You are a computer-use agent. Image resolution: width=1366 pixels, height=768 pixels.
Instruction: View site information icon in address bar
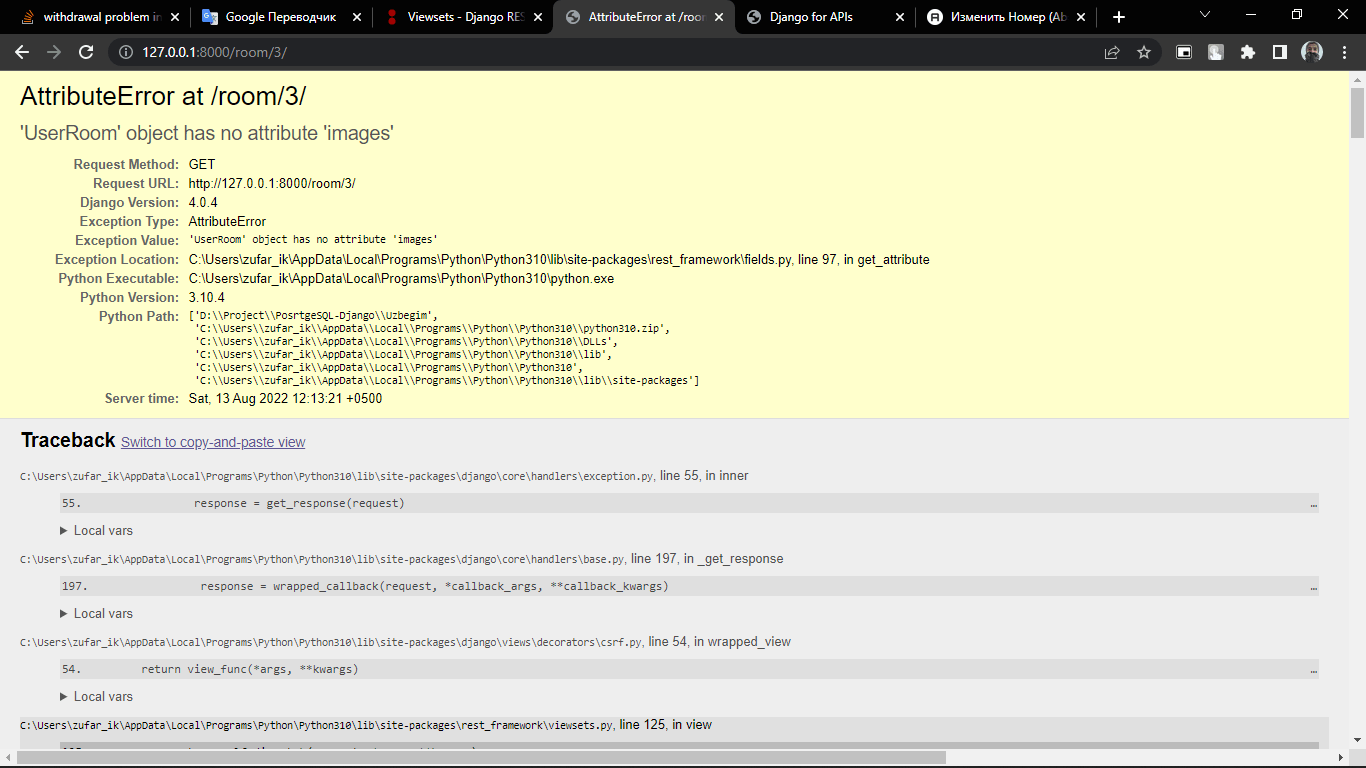point(126,52)
